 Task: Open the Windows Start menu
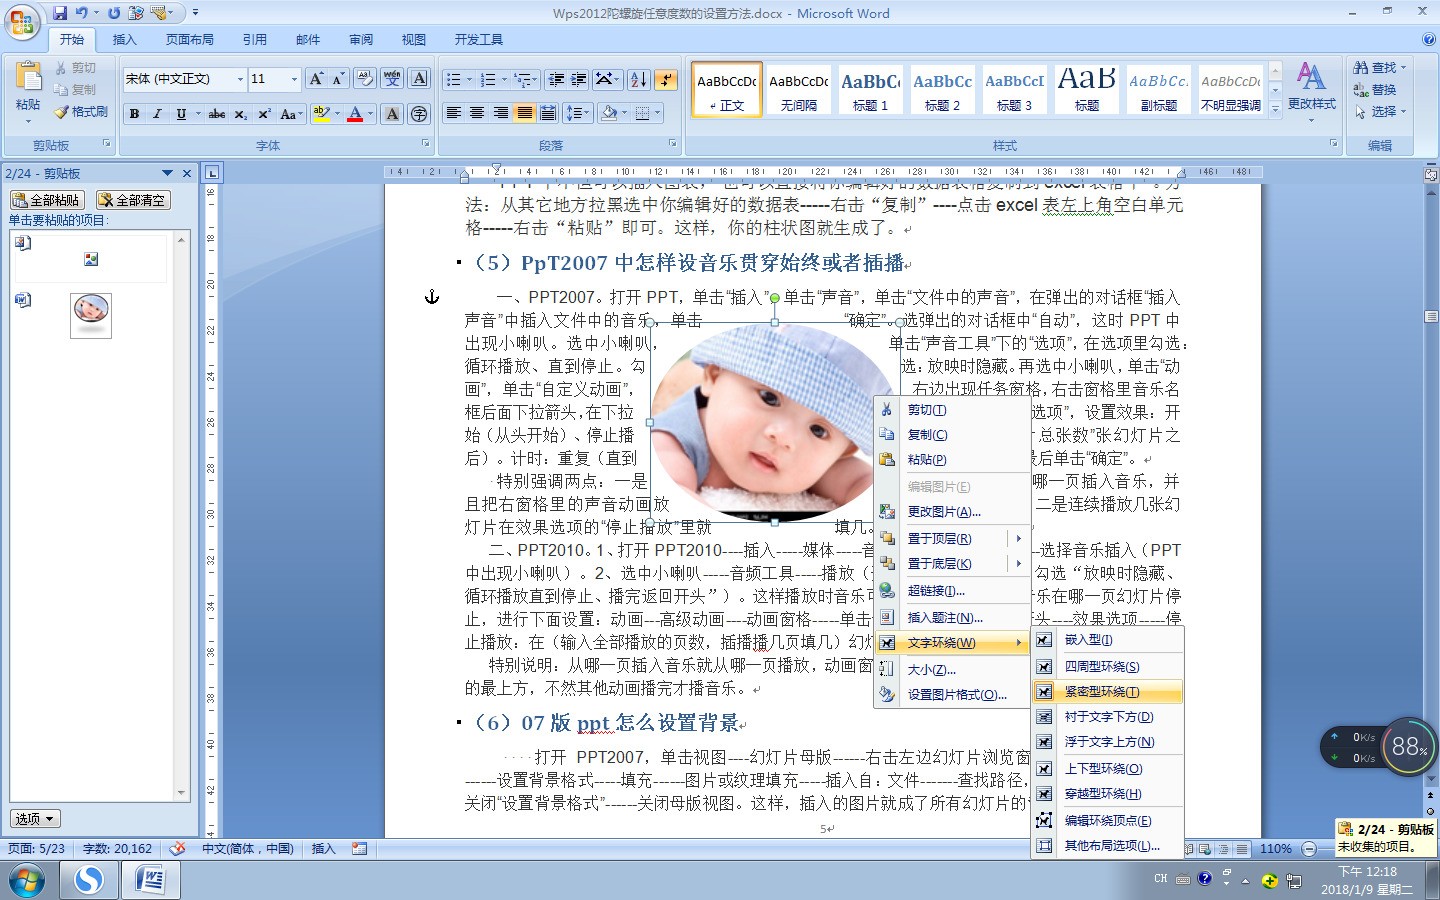(x=27, y=880)
